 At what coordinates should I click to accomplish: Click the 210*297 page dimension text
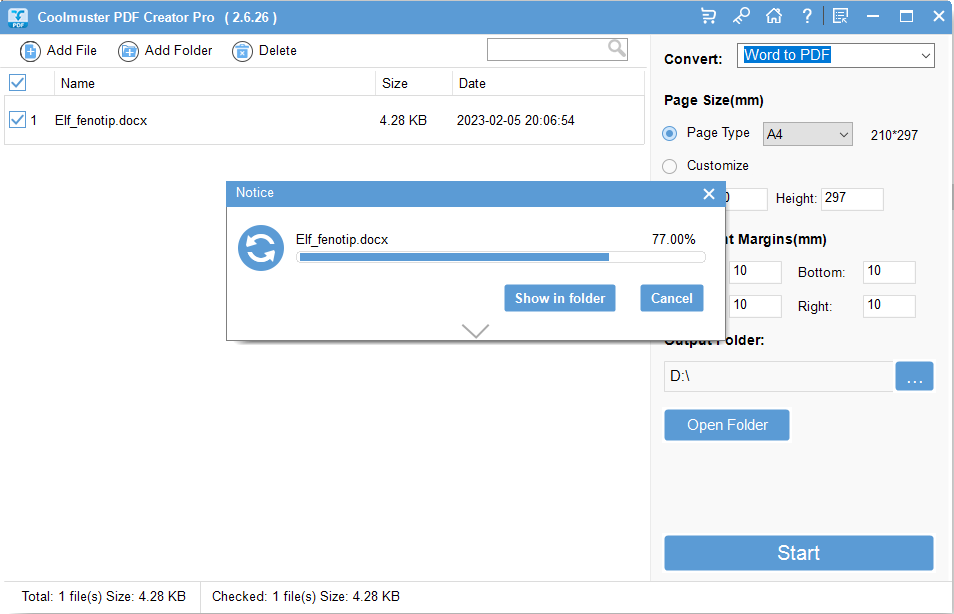pos(894,135)
